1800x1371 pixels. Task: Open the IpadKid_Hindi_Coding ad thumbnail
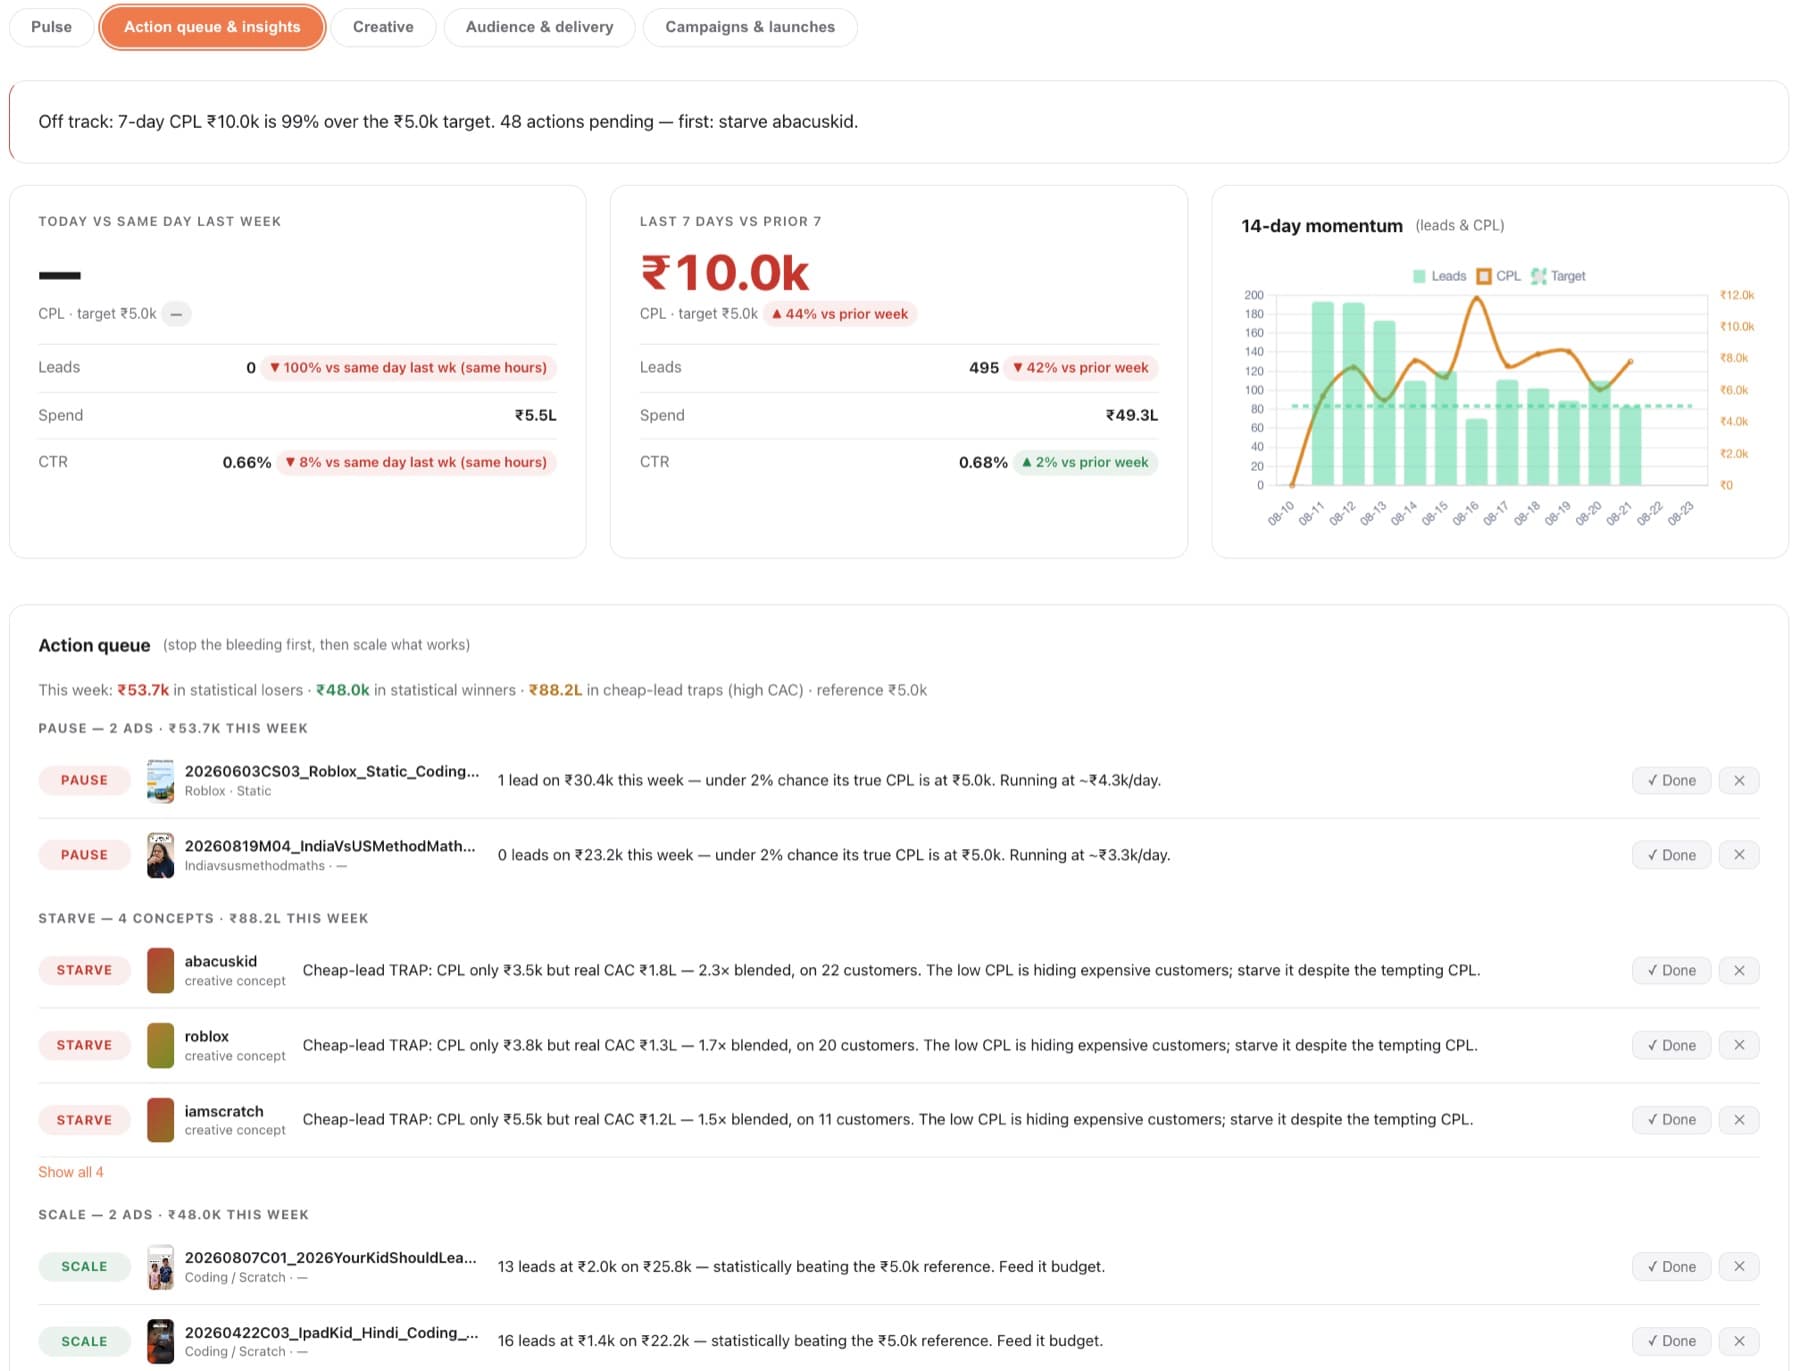click(160, 1341)
